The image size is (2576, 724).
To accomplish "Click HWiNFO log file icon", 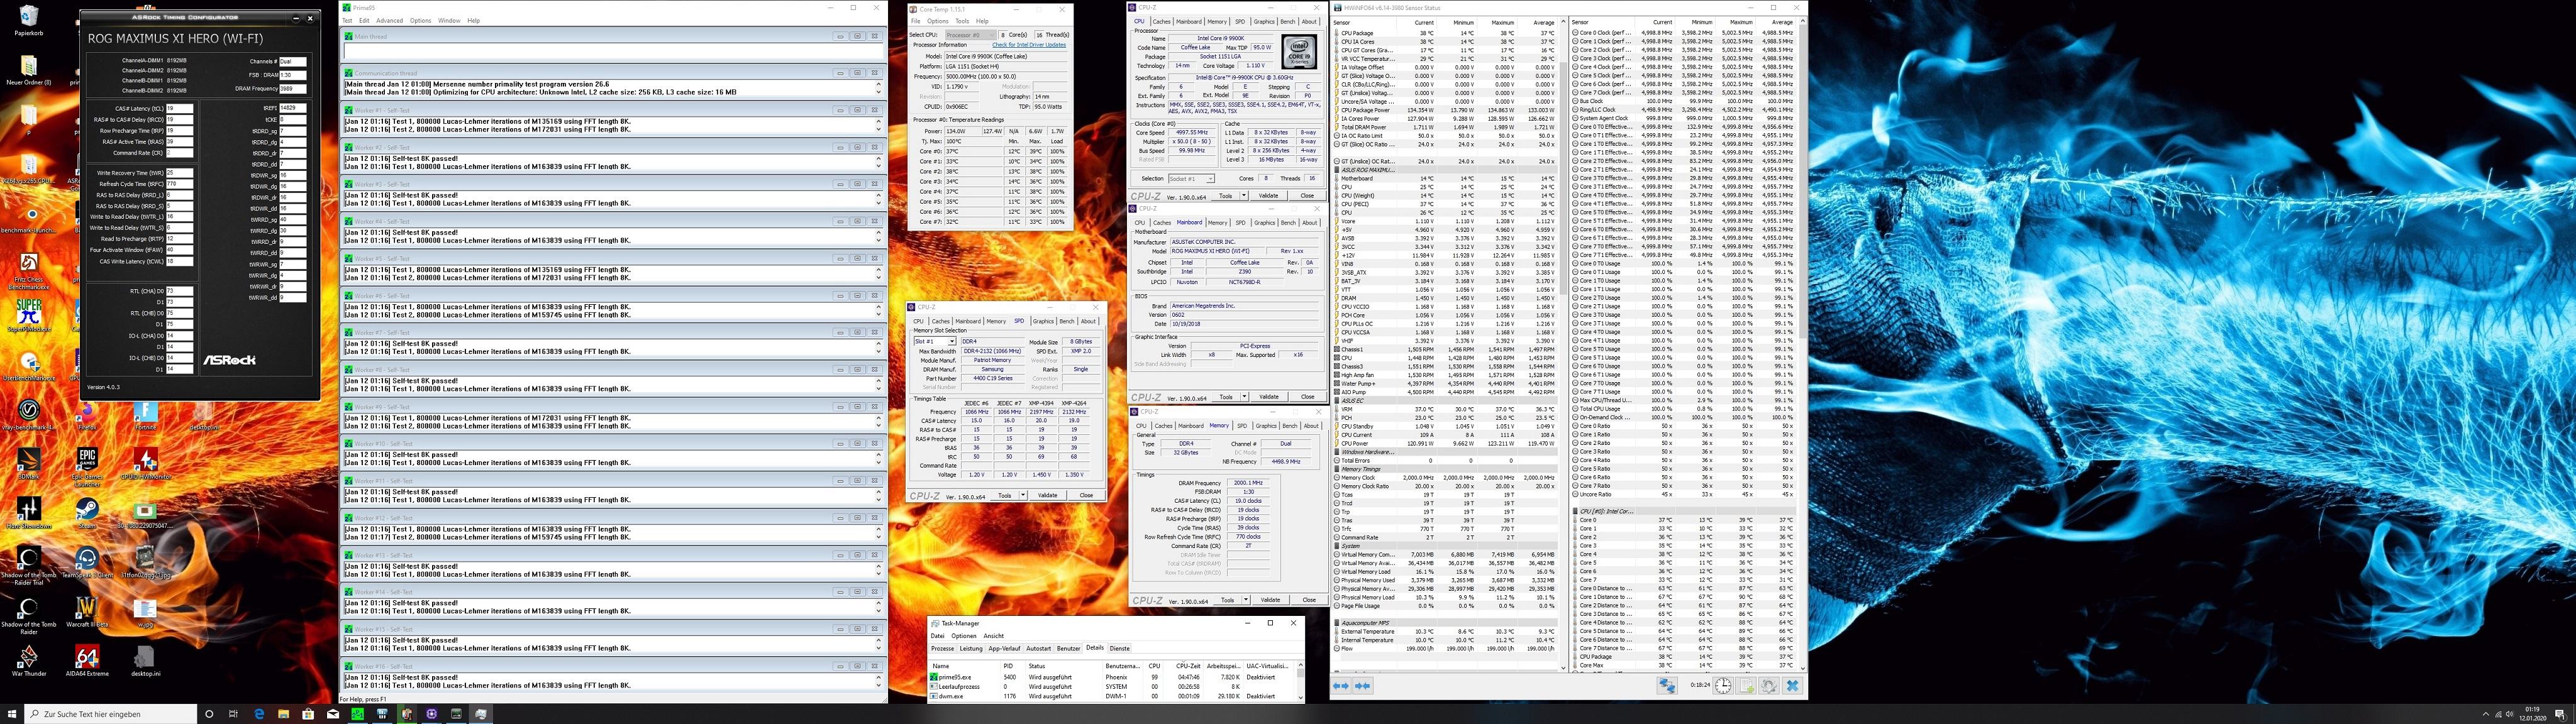I will 1746,686.
